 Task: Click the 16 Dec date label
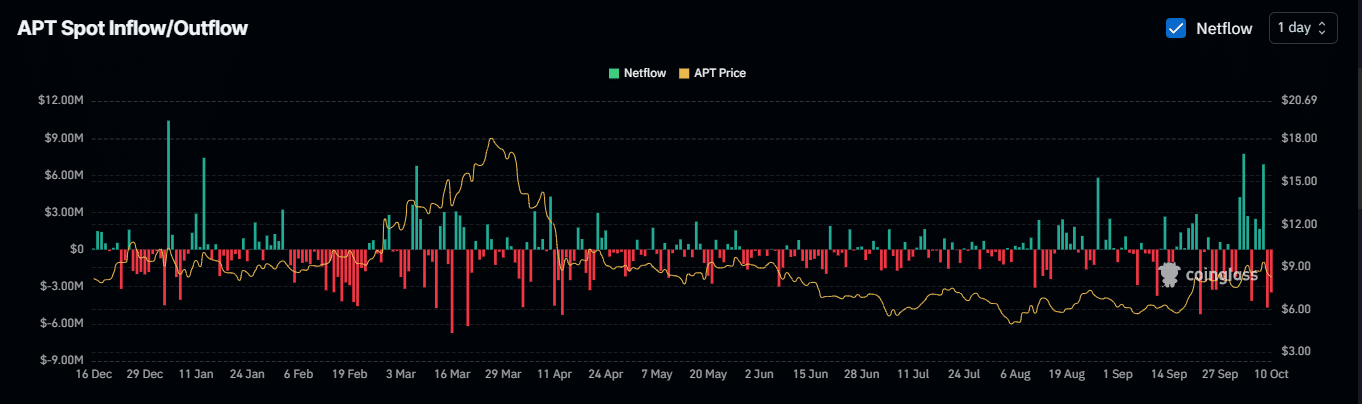click(x=94, y=374)
